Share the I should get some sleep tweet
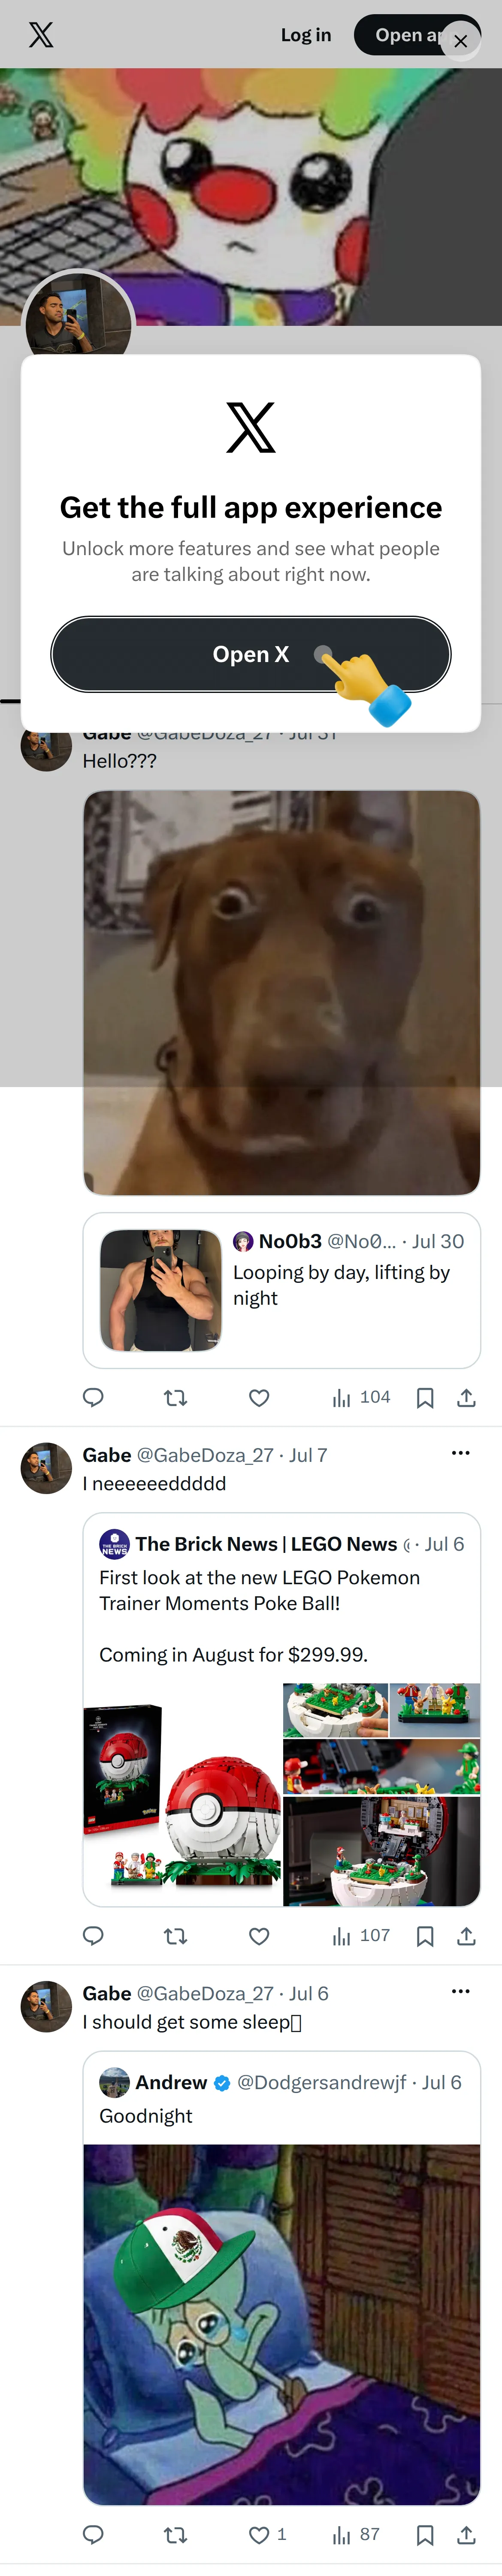This screenshot has width=502, height=2576. click(466, 2534)
